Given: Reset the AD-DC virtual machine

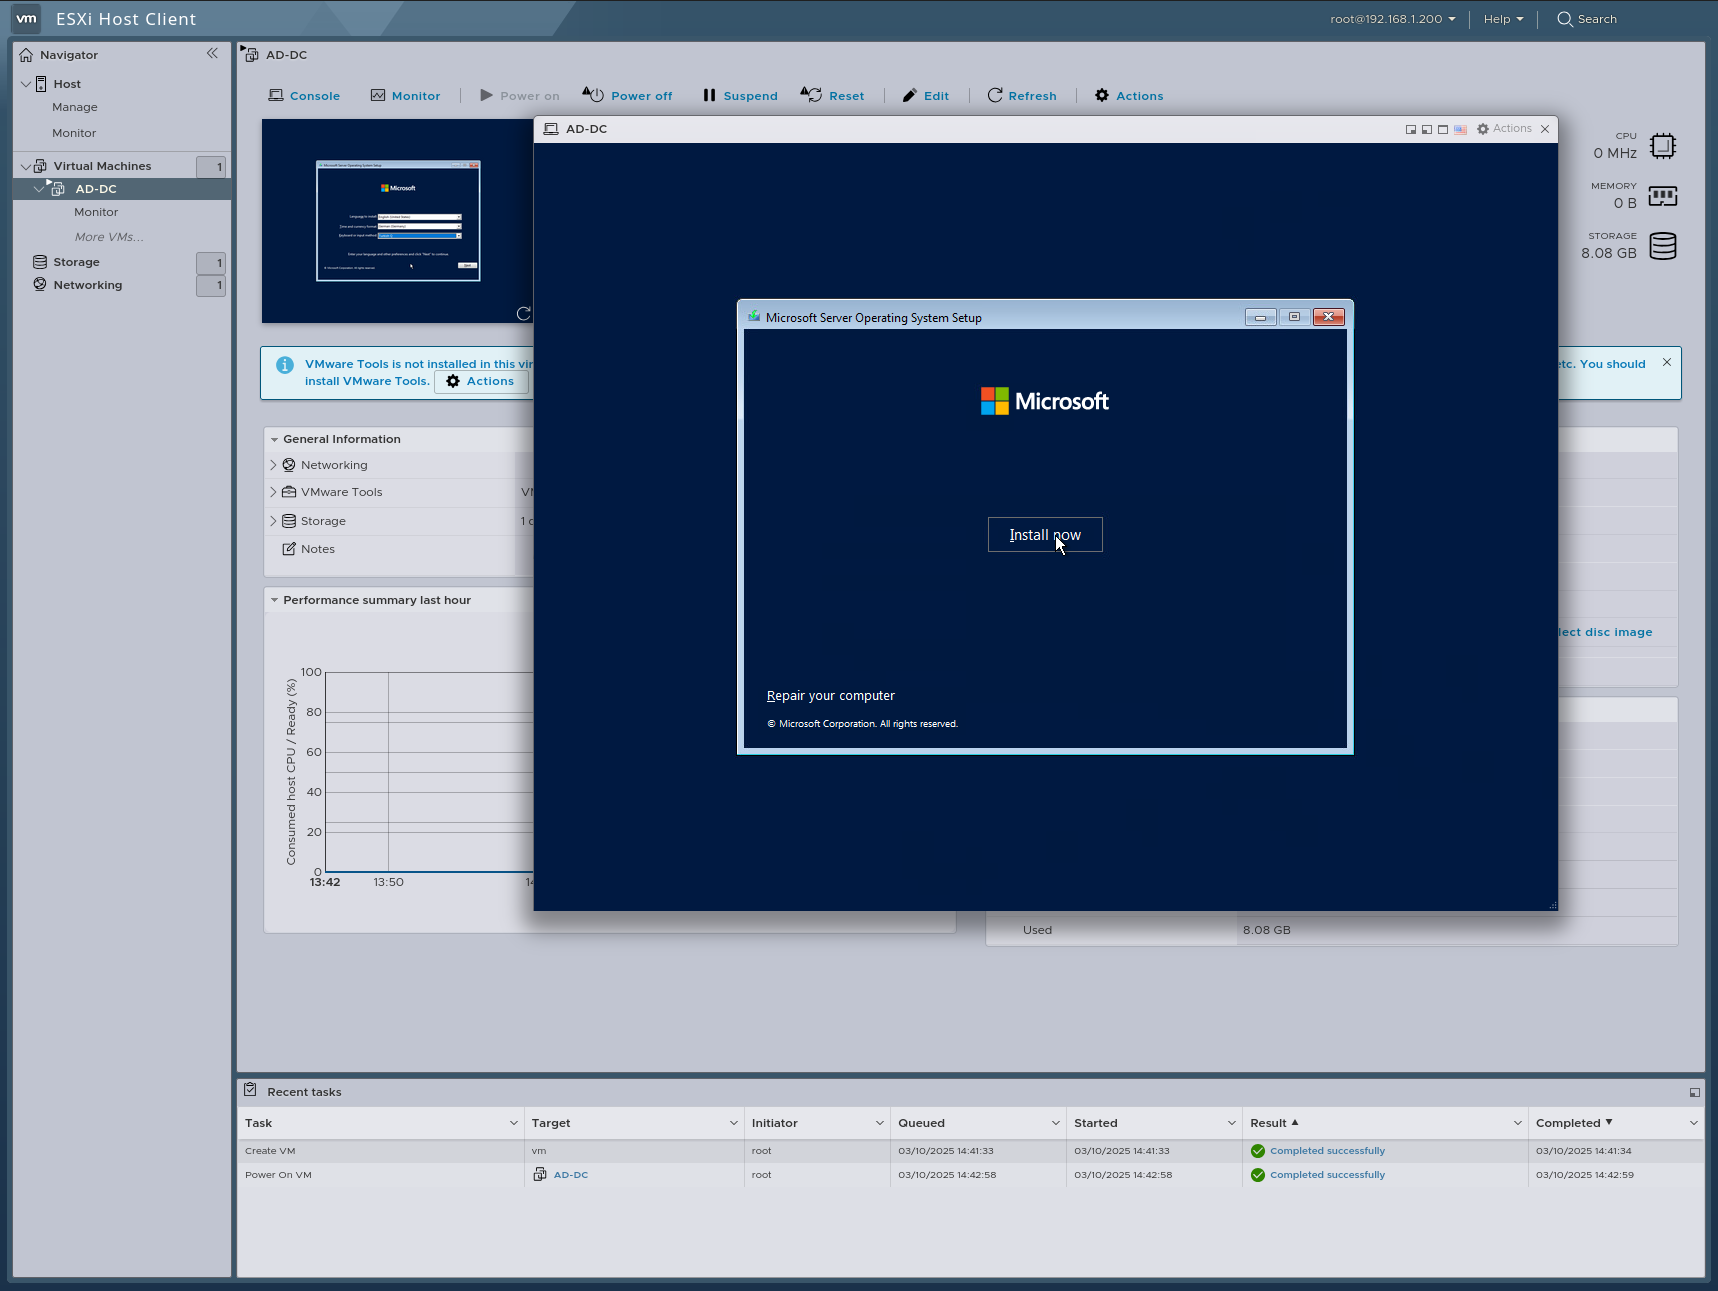Looking at the screenshot, I should click(833, 95).
